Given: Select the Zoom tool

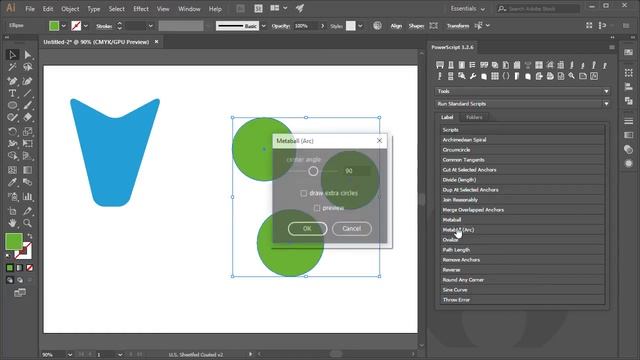Looking at the screenshot, I should pyautogui.click(x=27, y=223).
